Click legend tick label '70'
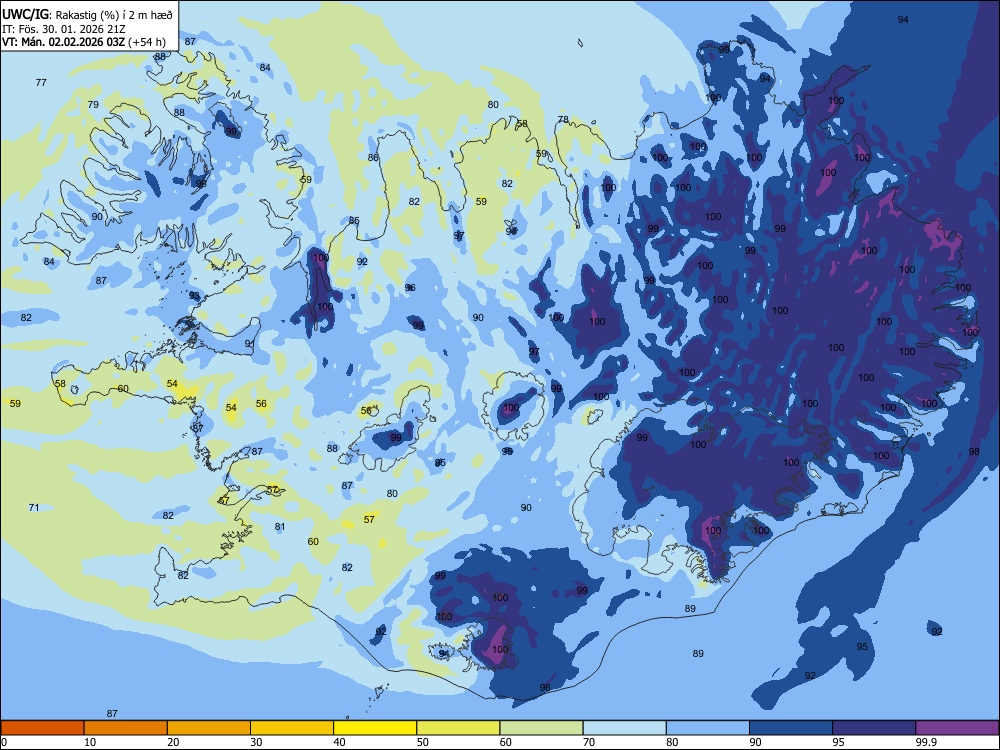The image size is (1000, 750). point(589,742)
